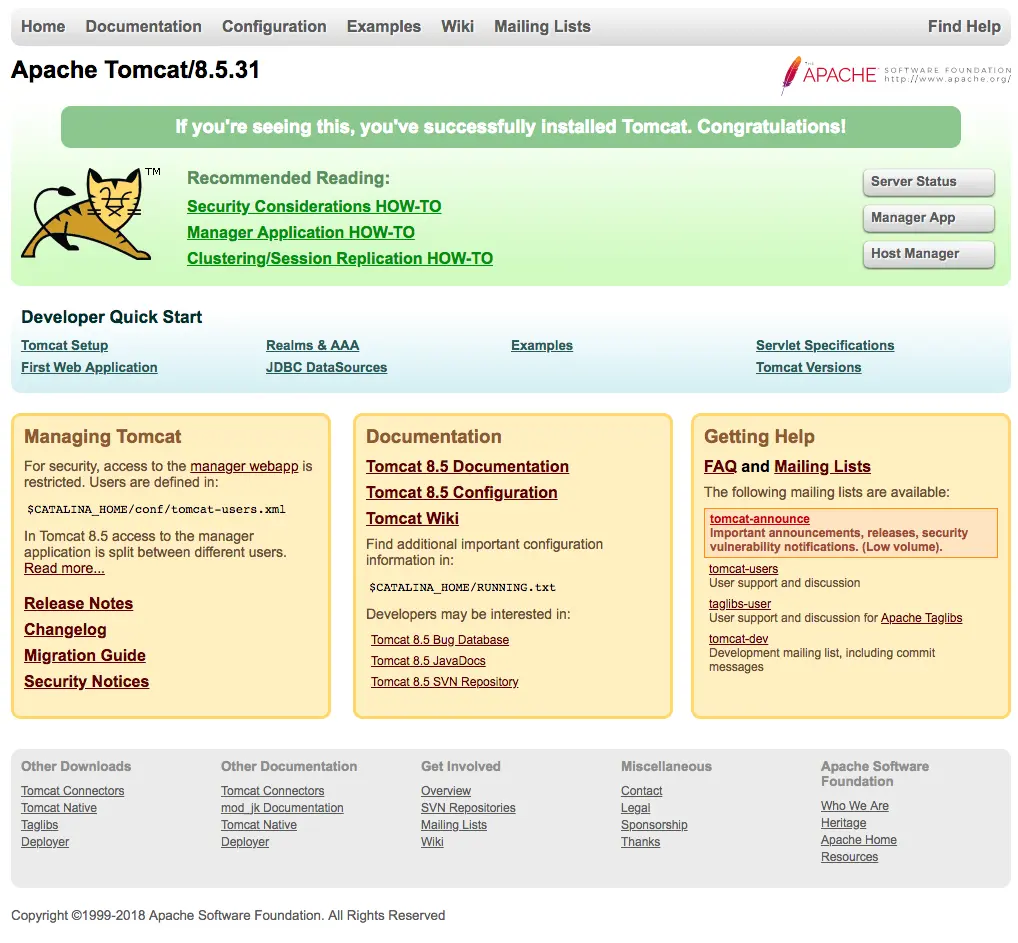The height and width of the screenshot is (943, 1018).
Task: Open Sponsorship link under Miscellaneous
Action: pos(654,825)
